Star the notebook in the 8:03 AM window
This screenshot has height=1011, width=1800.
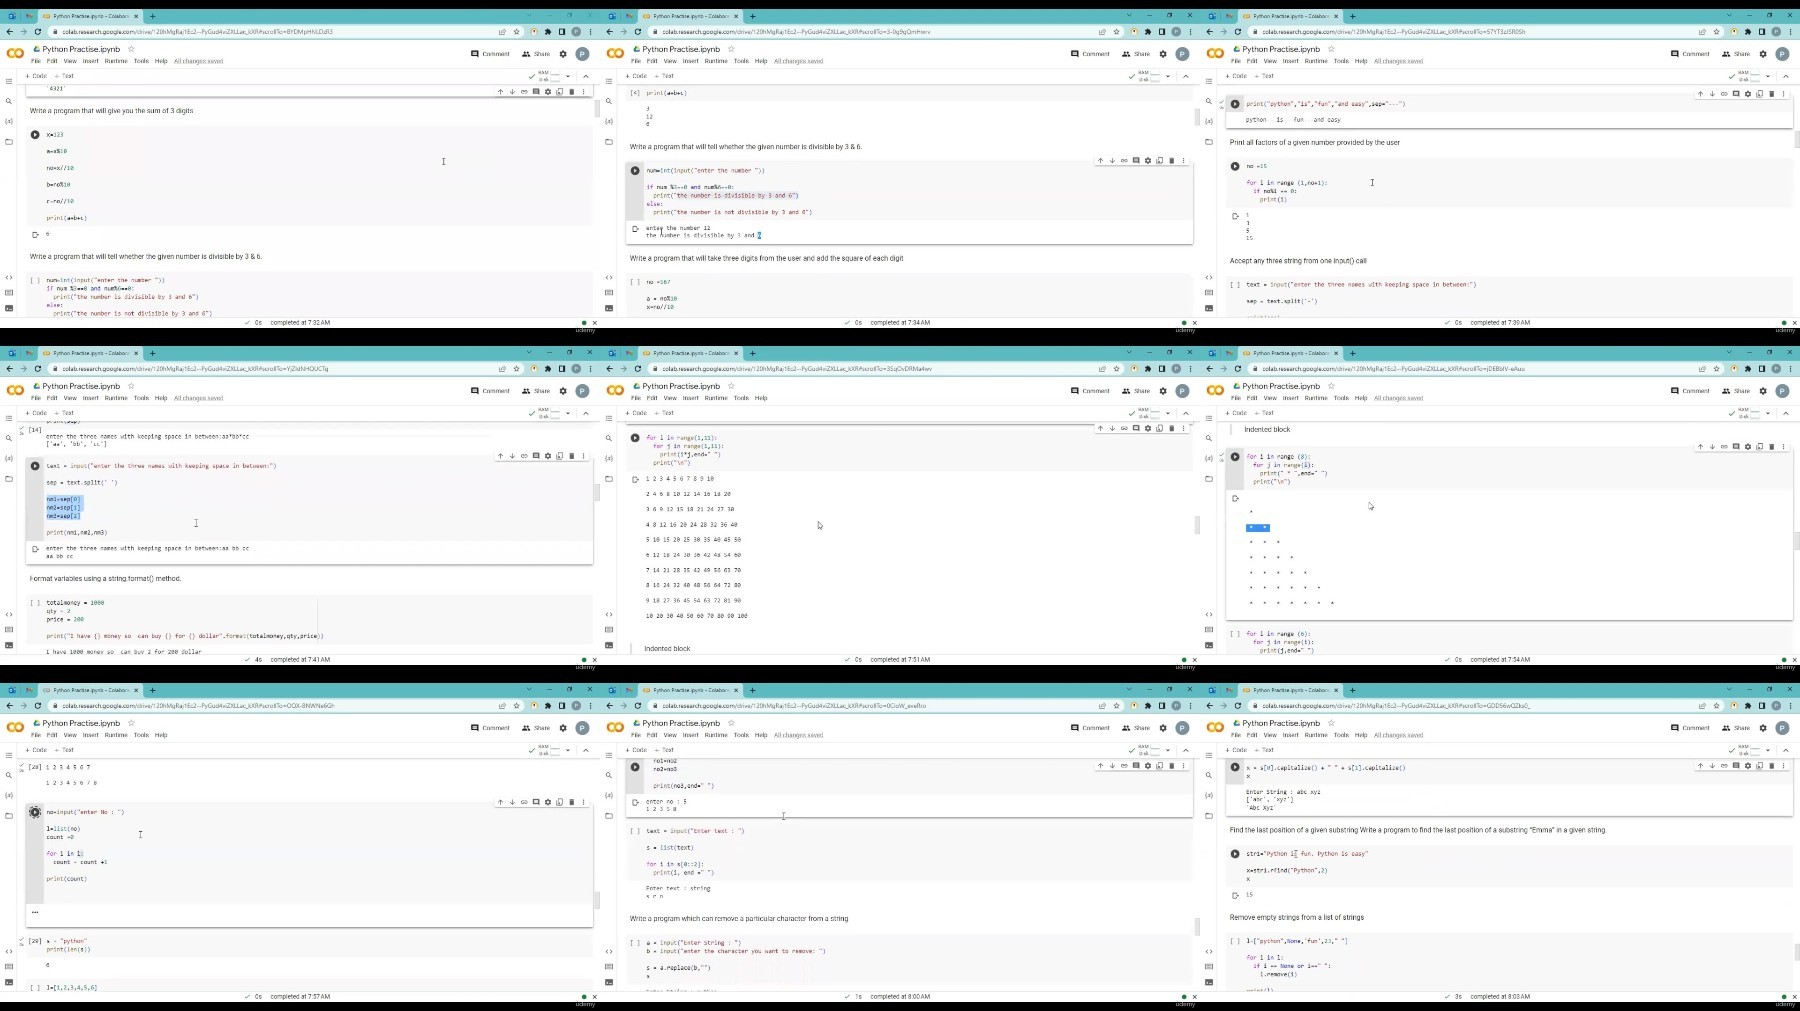1331,722
